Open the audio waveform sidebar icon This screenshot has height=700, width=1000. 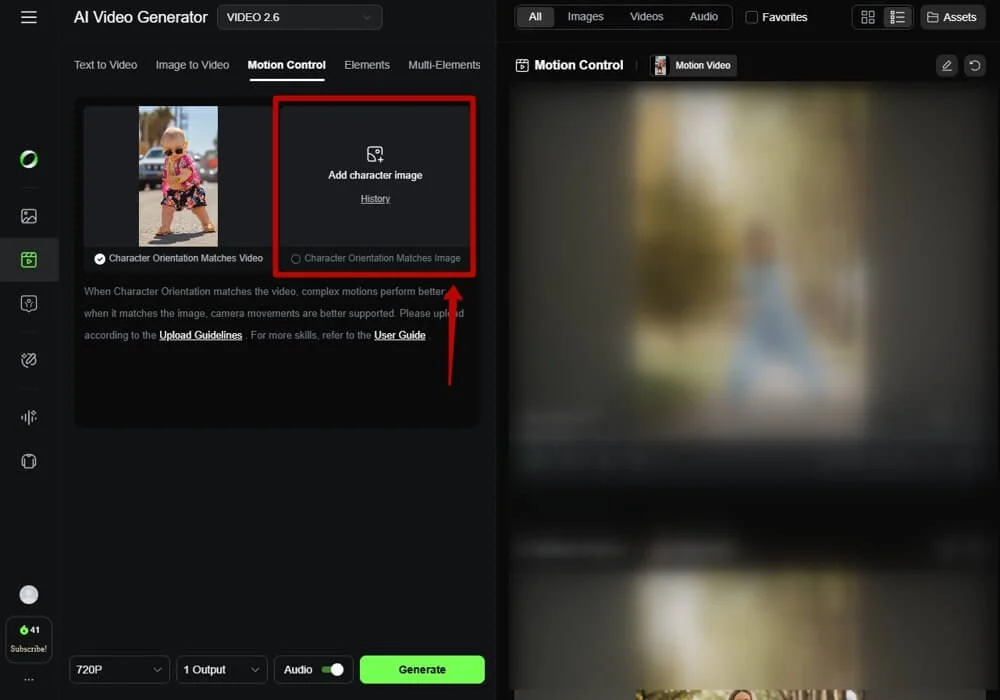click(x=29, y=417)
